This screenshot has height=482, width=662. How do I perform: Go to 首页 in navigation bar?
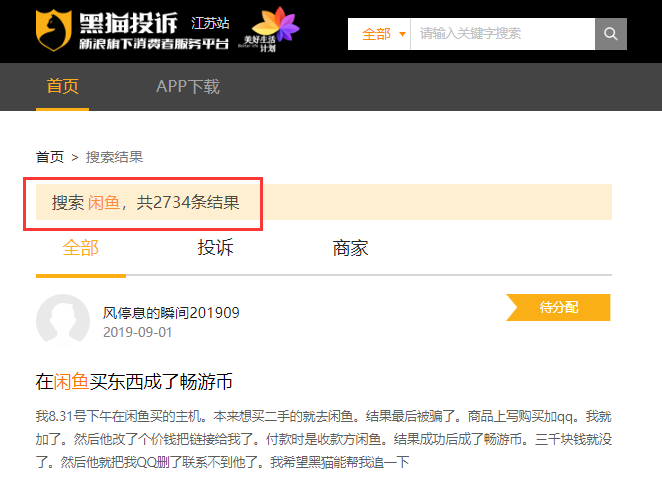62,87
